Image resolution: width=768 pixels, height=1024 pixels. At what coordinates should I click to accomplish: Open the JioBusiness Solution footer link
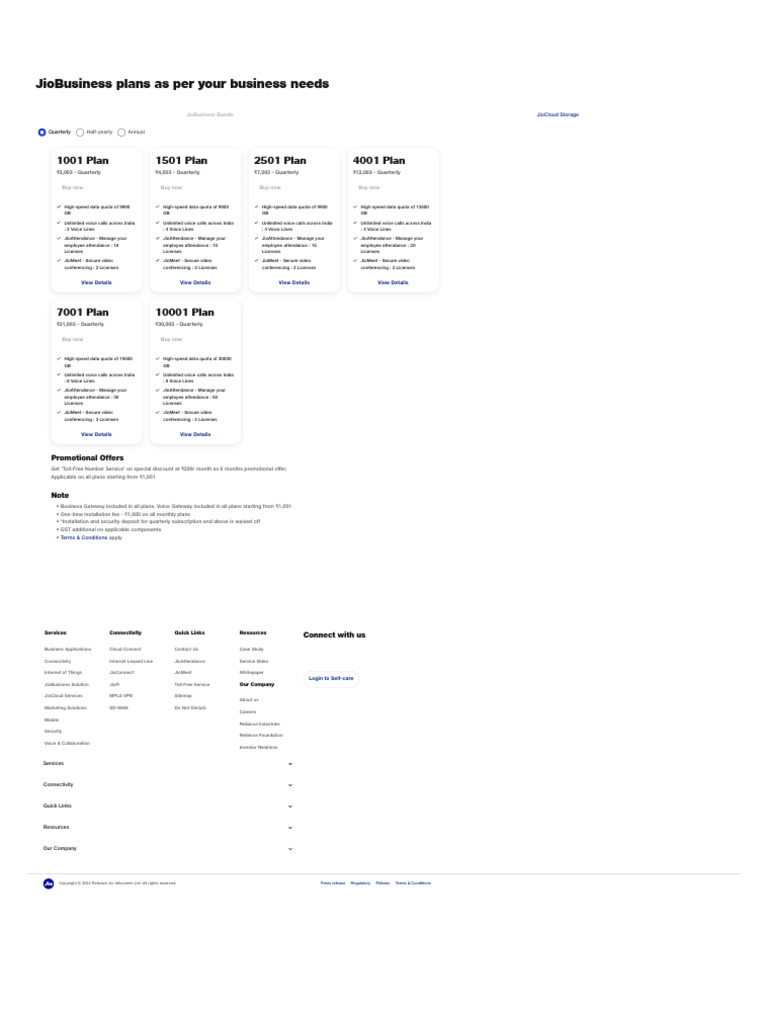[66, 684]
